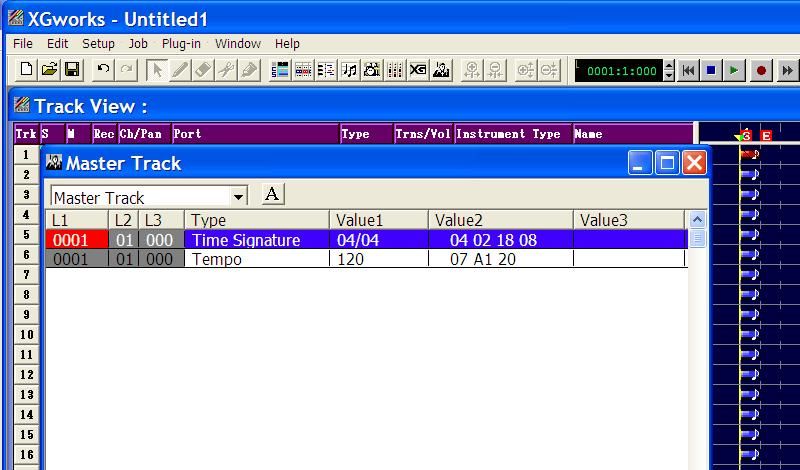
Task: Click the red S start marker
Action: (746, 136)
